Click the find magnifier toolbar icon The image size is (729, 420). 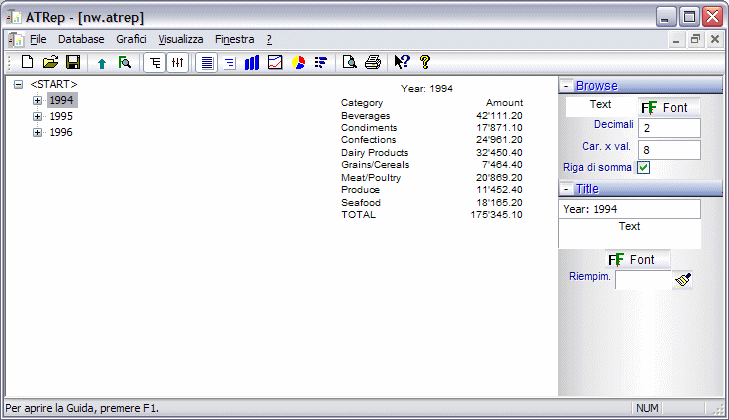[x=125, y=62]
